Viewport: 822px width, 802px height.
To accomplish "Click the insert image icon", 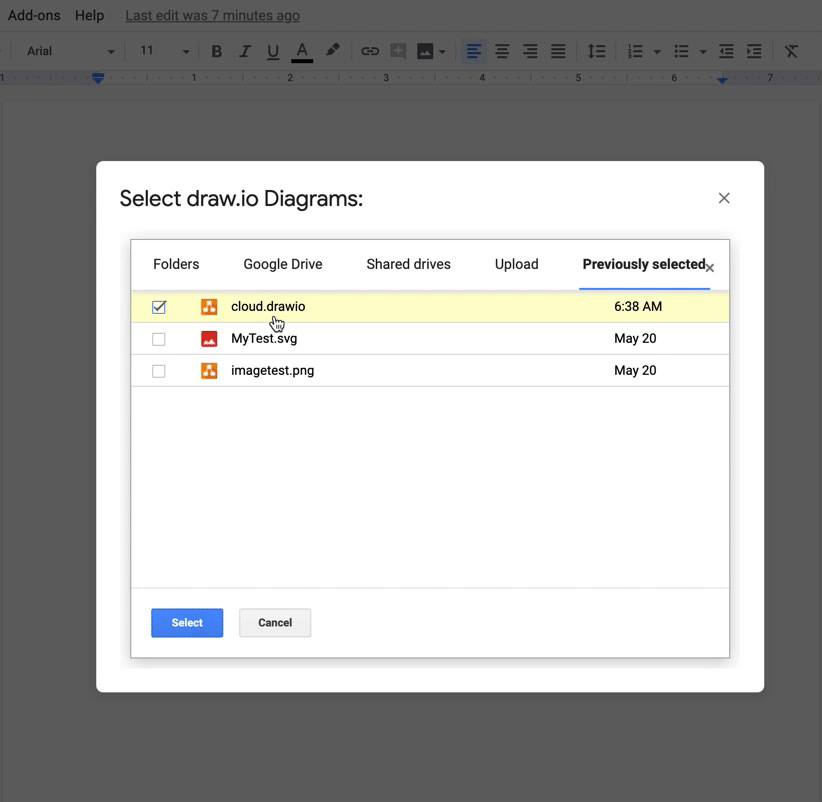I will [x=425, y=51].
